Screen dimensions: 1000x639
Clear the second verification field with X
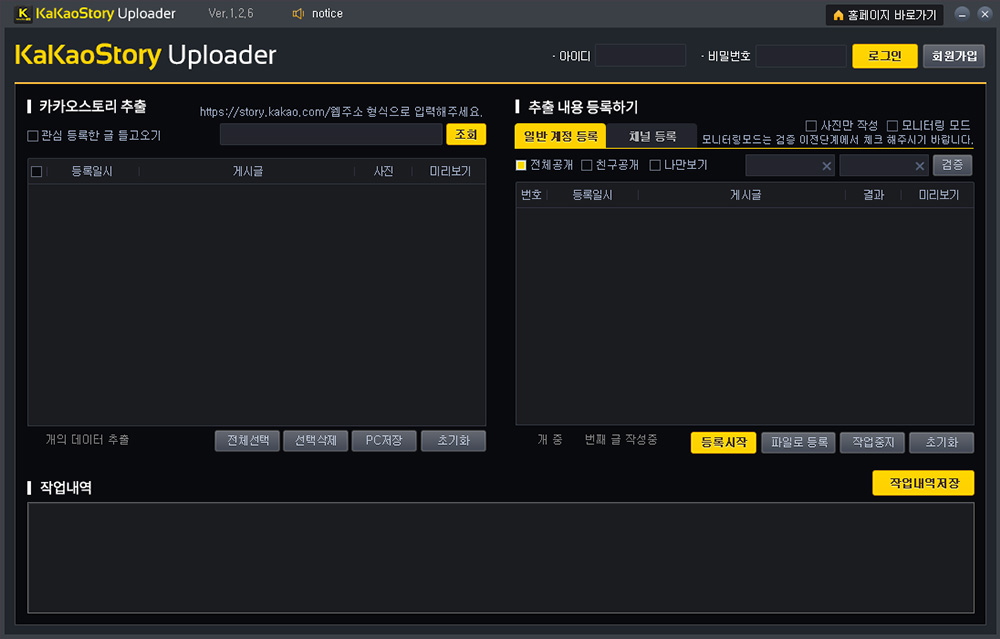[x=919, y=166]
